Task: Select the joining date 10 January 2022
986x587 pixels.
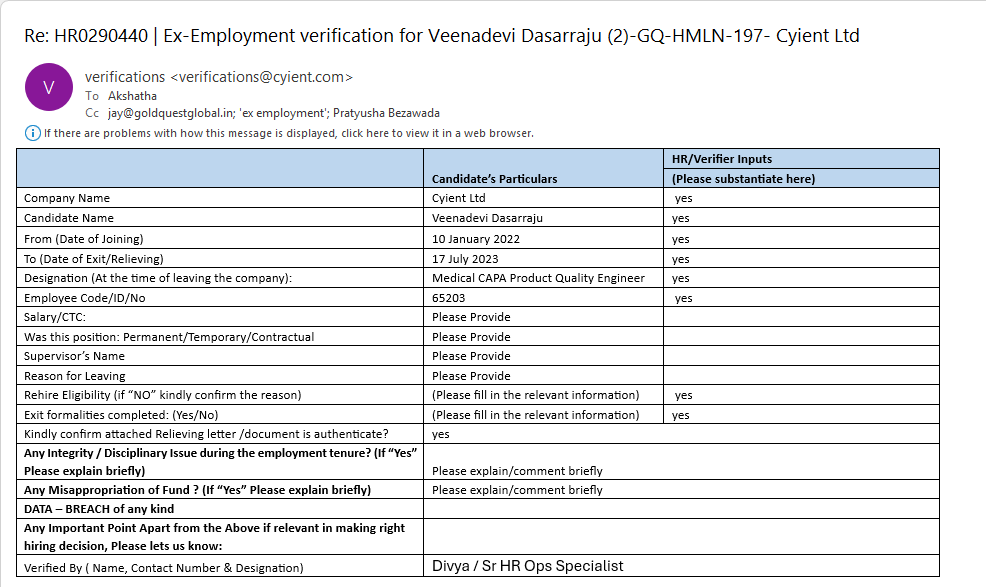Action: pyautogui.click(x=476, y=239)
